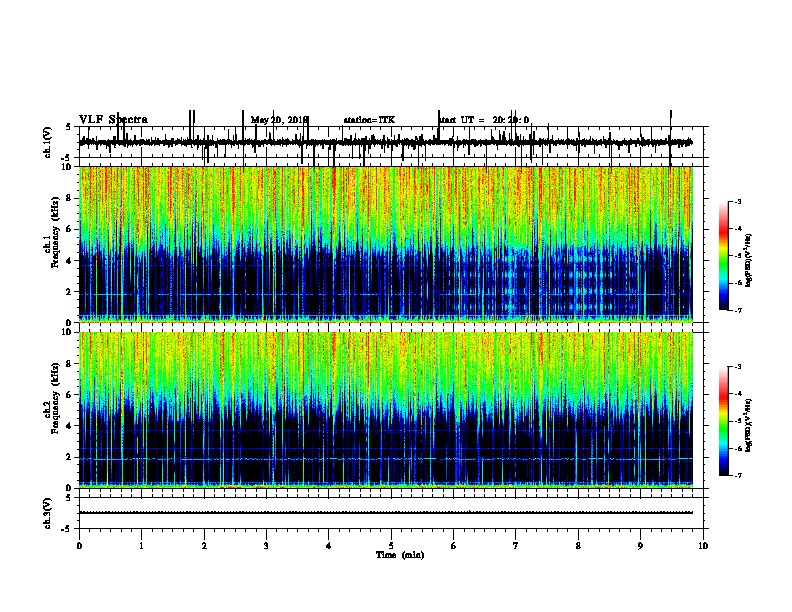Image resolution: width=792 pixels, height=612 pixels.
Task: Click the "8" kHz tick of ch.1 spectrogram
Action: coord(70,198)
